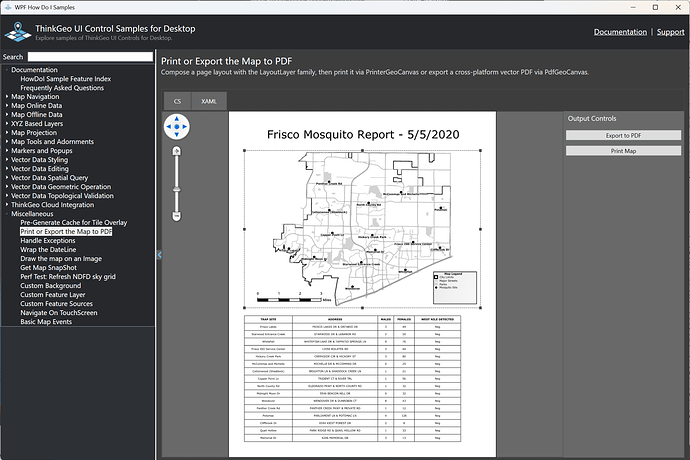This screenshot has width=690, height=460.
Task: Switch to the XAML tab
Action: [x=209, y=101]
